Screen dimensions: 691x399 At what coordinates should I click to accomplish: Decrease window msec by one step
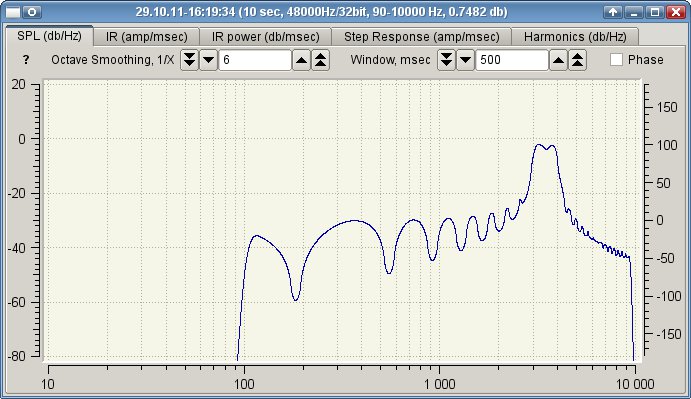(x=465, y=60)
